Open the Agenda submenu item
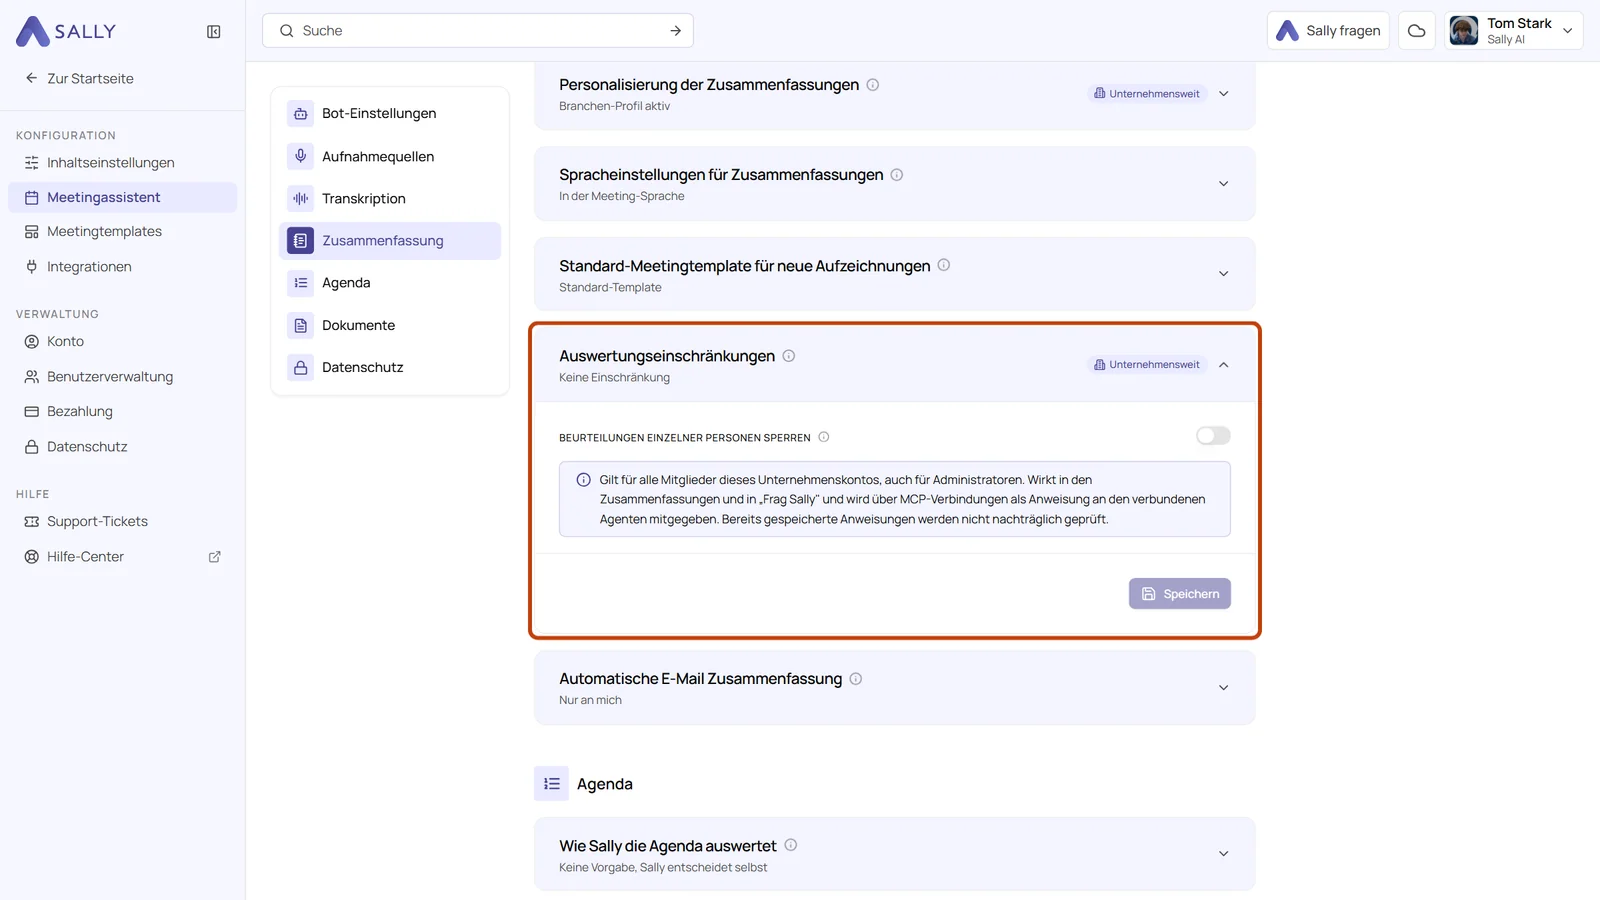 tap(390, 283)
